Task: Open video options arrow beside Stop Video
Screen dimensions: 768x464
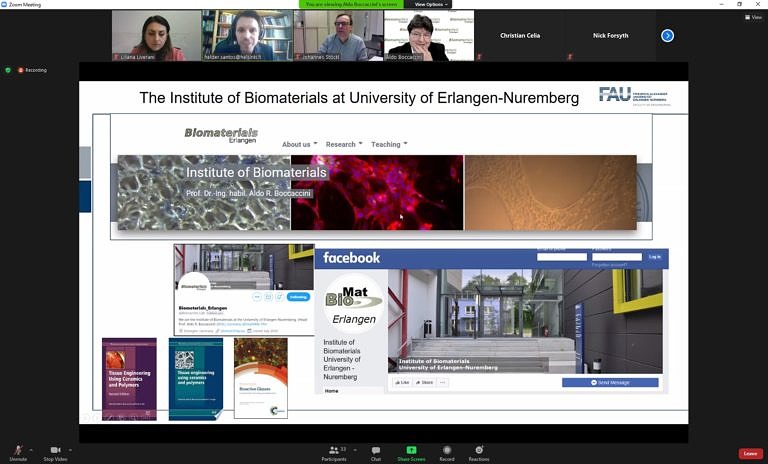Action: point(70,450)
